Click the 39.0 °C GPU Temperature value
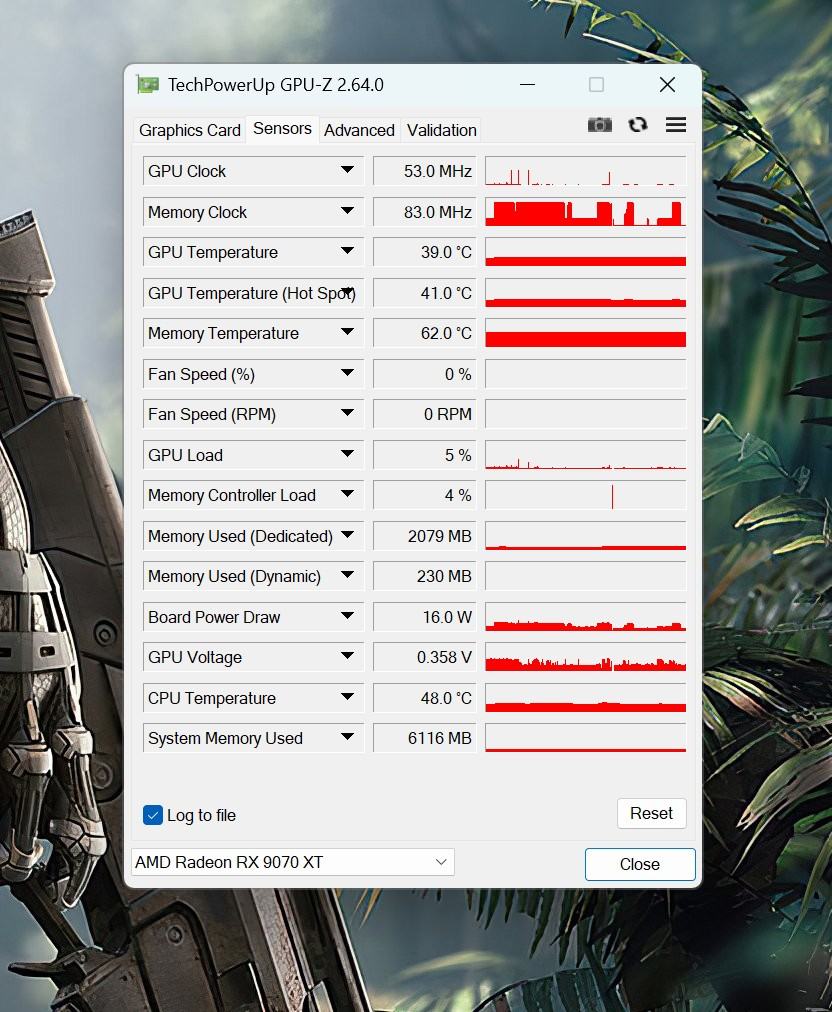This screenshot has height=1012, width=832. coord(425,252)
